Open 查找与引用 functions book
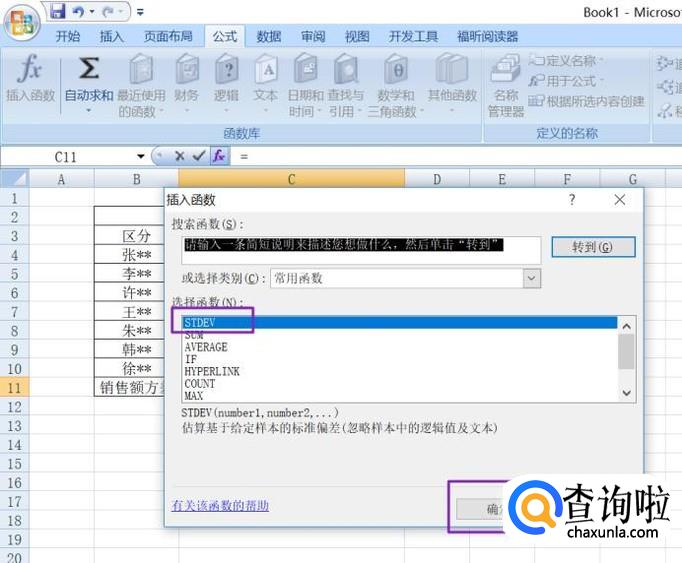The height and width of the screenshot is (563, 682). (346, 85)
